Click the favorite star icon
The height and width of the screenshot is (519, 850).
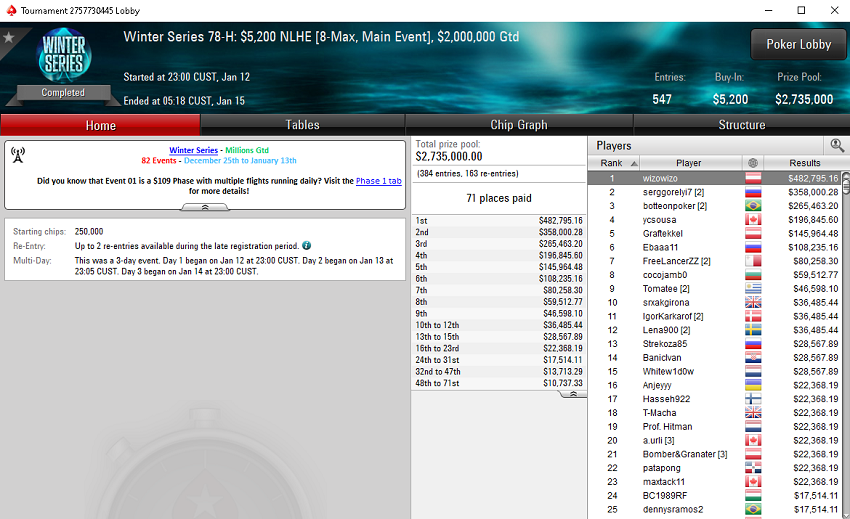coord(8,37)
